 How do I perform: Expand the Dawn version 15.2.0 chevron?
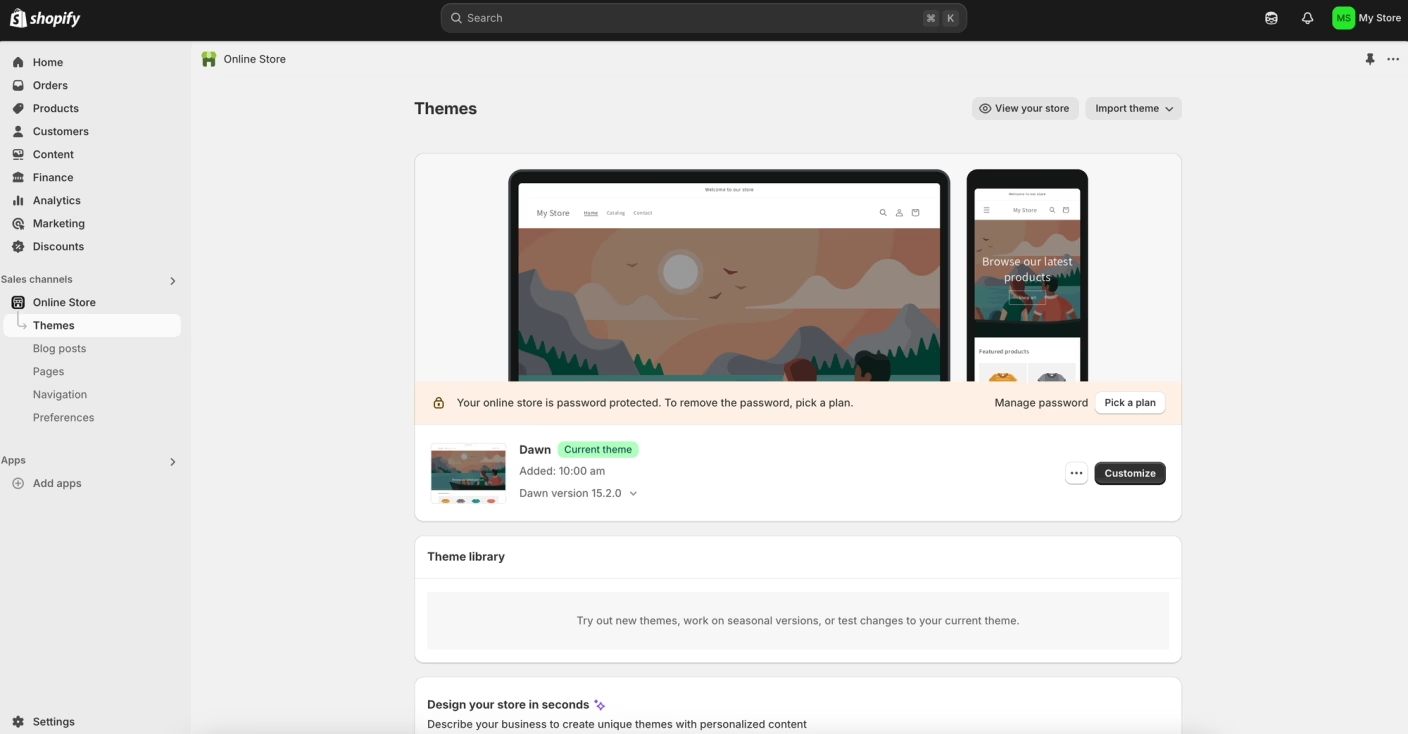click(633, 493)
